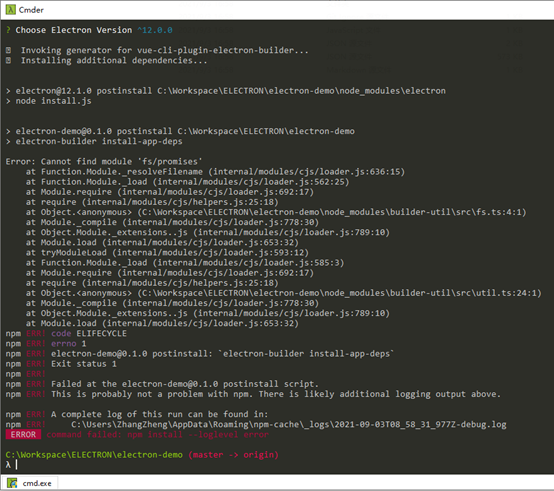Click stack line with 'builder-util\src\fs.ts:4:1'

(276, 212)
